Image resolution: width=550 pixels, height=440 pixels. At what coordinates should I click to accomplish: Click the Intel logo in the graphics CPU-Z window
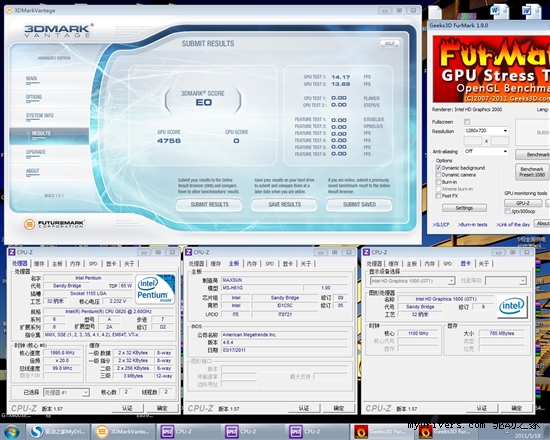[x=512, y=306]
